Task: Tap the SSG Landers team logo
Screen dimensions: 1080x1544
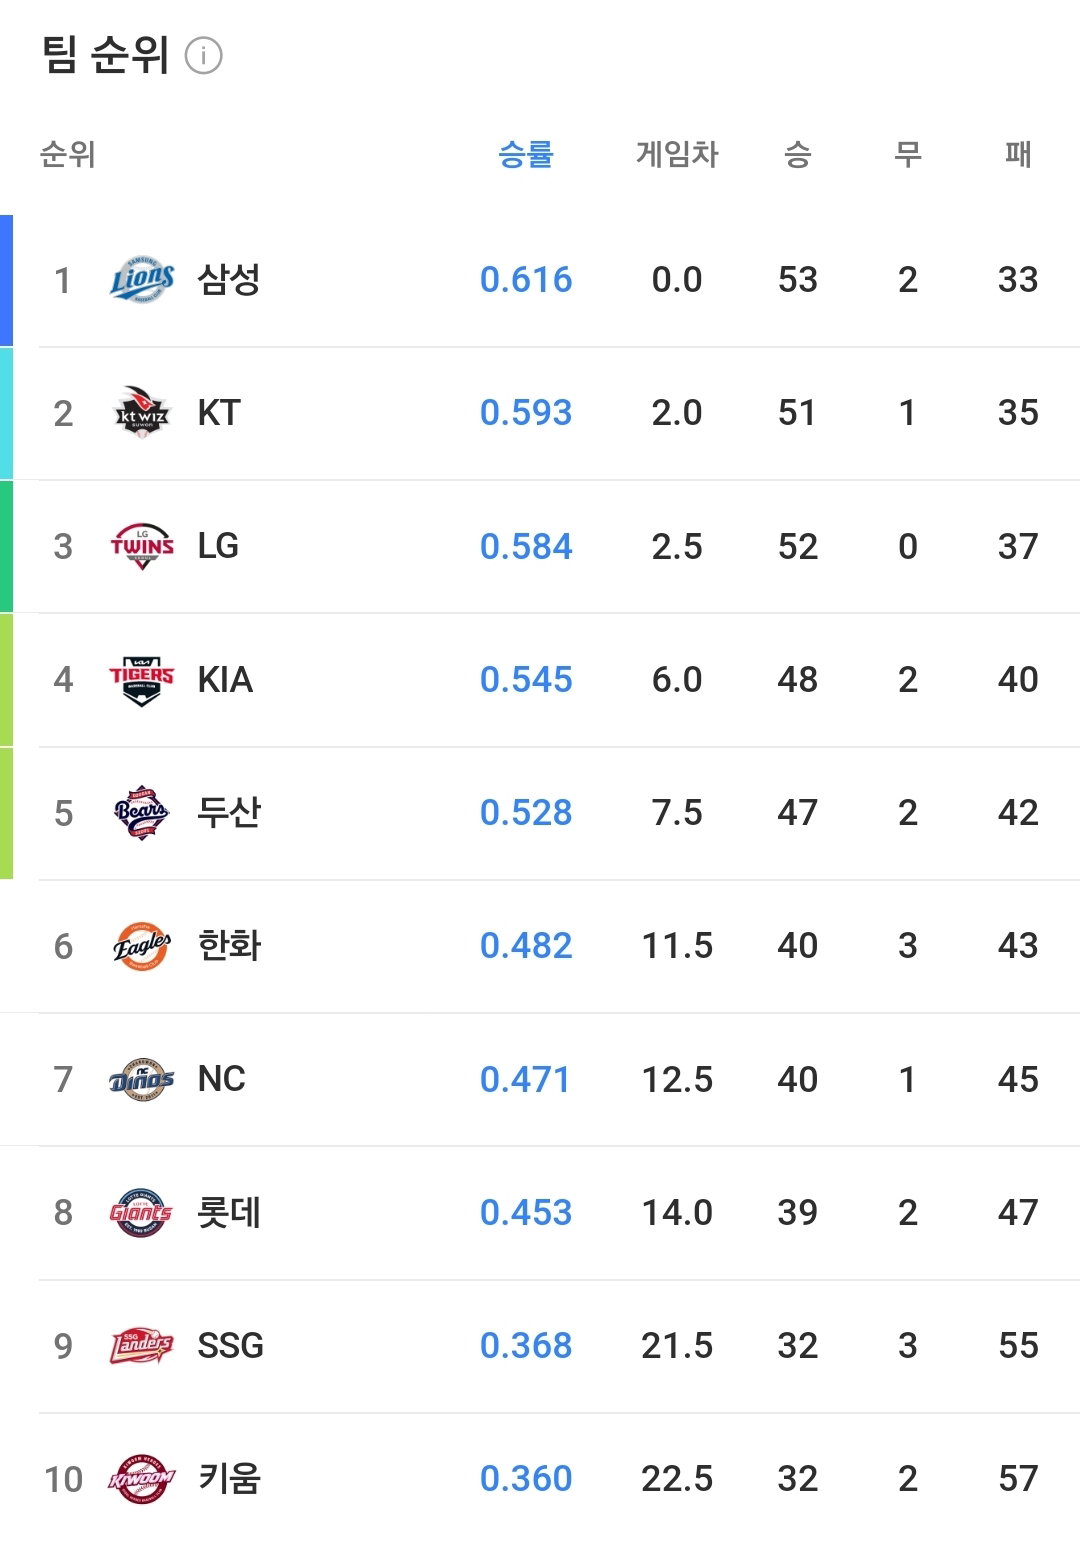Action: [x=142, y=1346]
